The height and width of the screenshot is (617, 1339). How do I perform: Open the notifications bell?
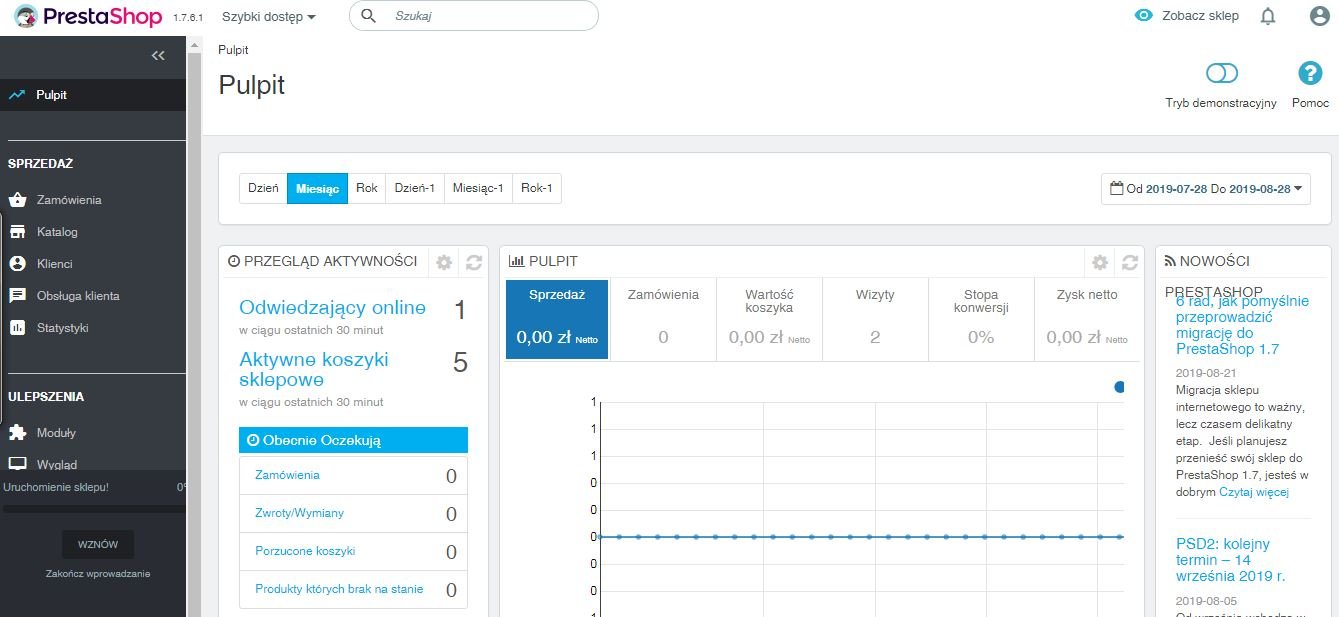coord(1268,16)
